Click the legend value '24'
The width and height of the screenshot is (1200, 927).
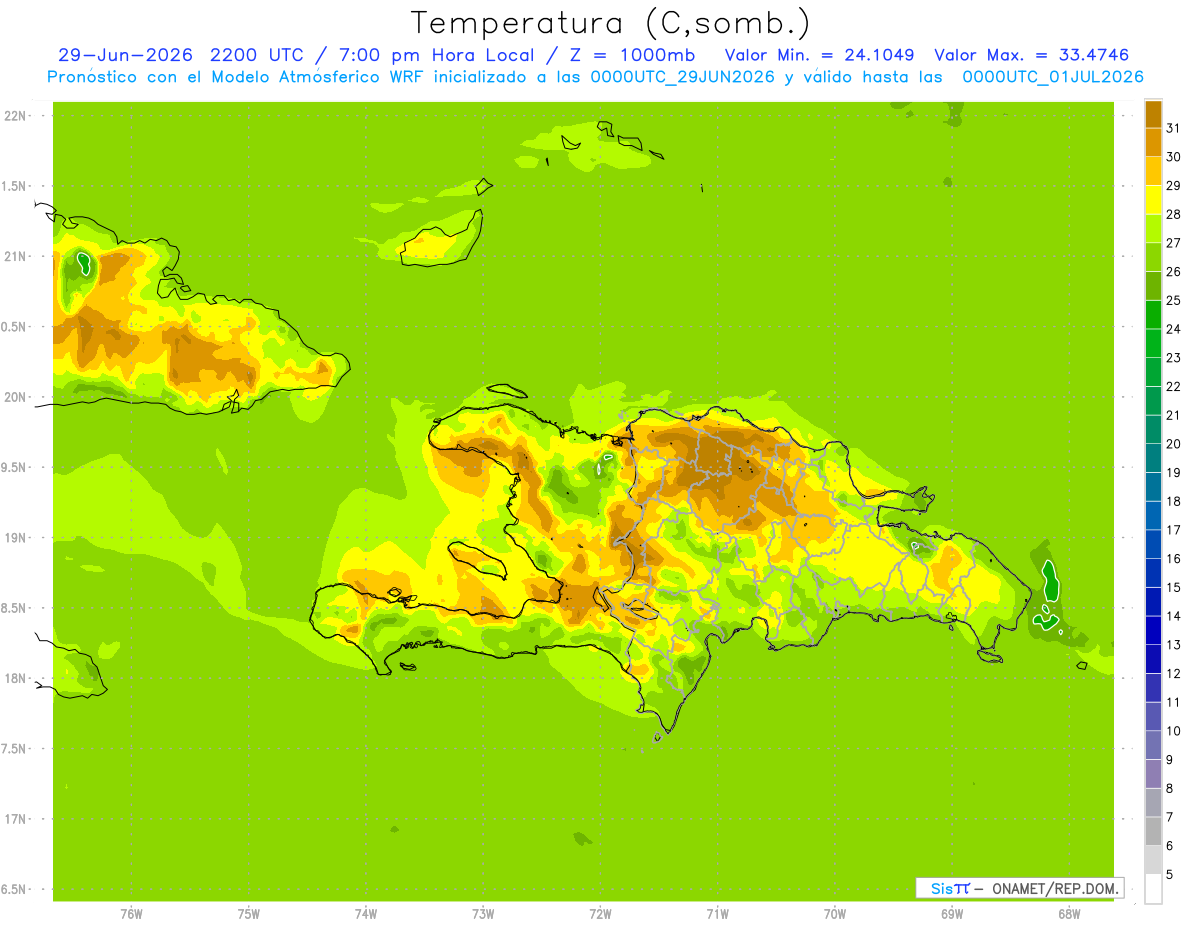(x=1173, y=329)
